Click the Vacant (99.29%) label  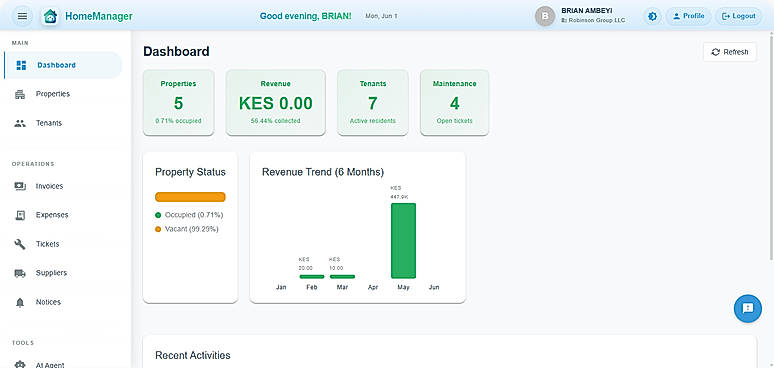[192, 229]
